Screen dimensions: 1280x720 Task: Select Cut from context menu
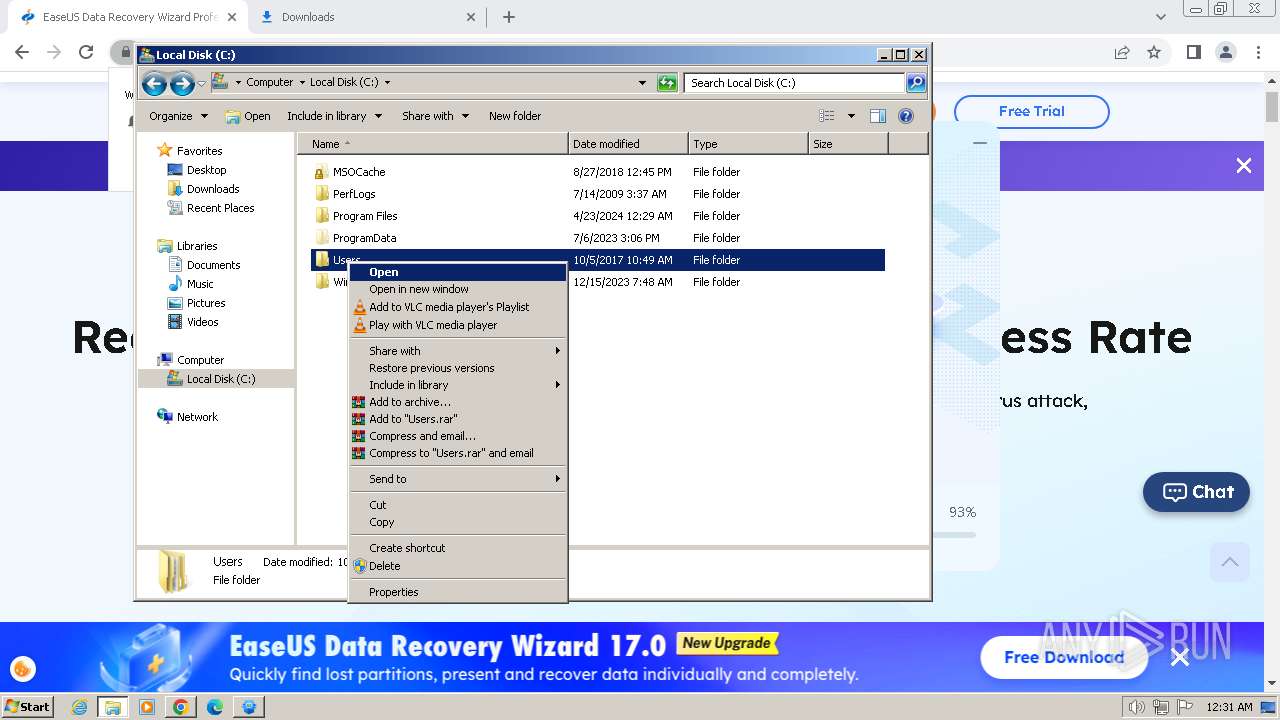pos(457,505)
